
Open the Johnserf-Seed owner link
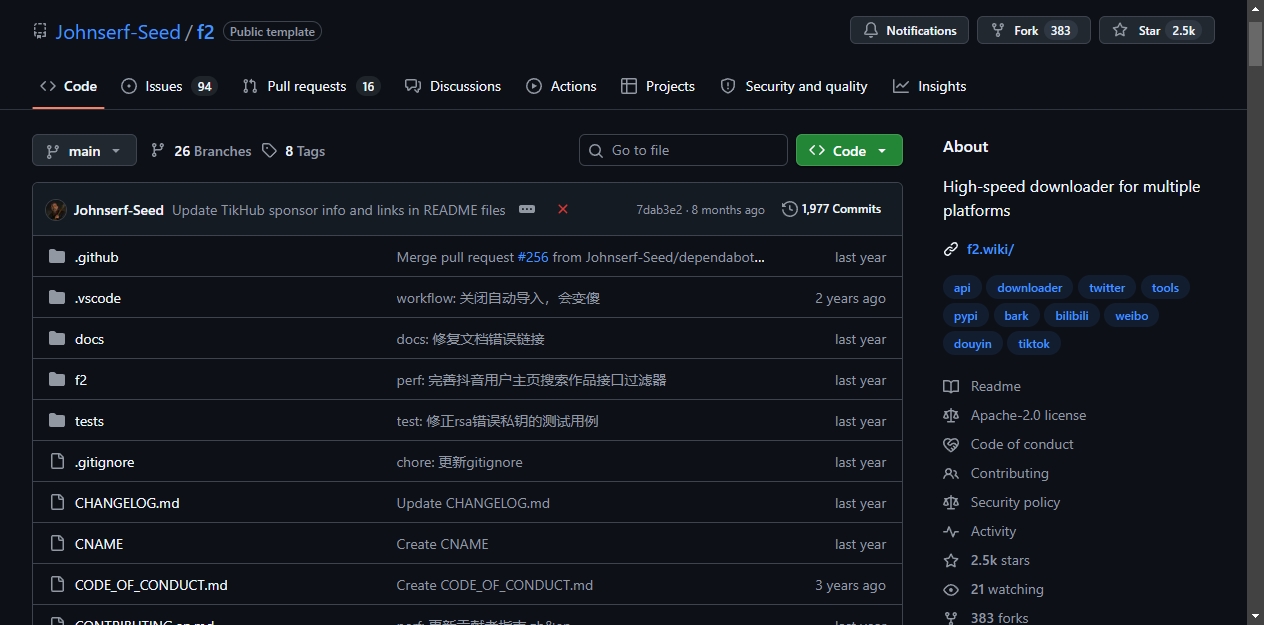coord(118,31)
